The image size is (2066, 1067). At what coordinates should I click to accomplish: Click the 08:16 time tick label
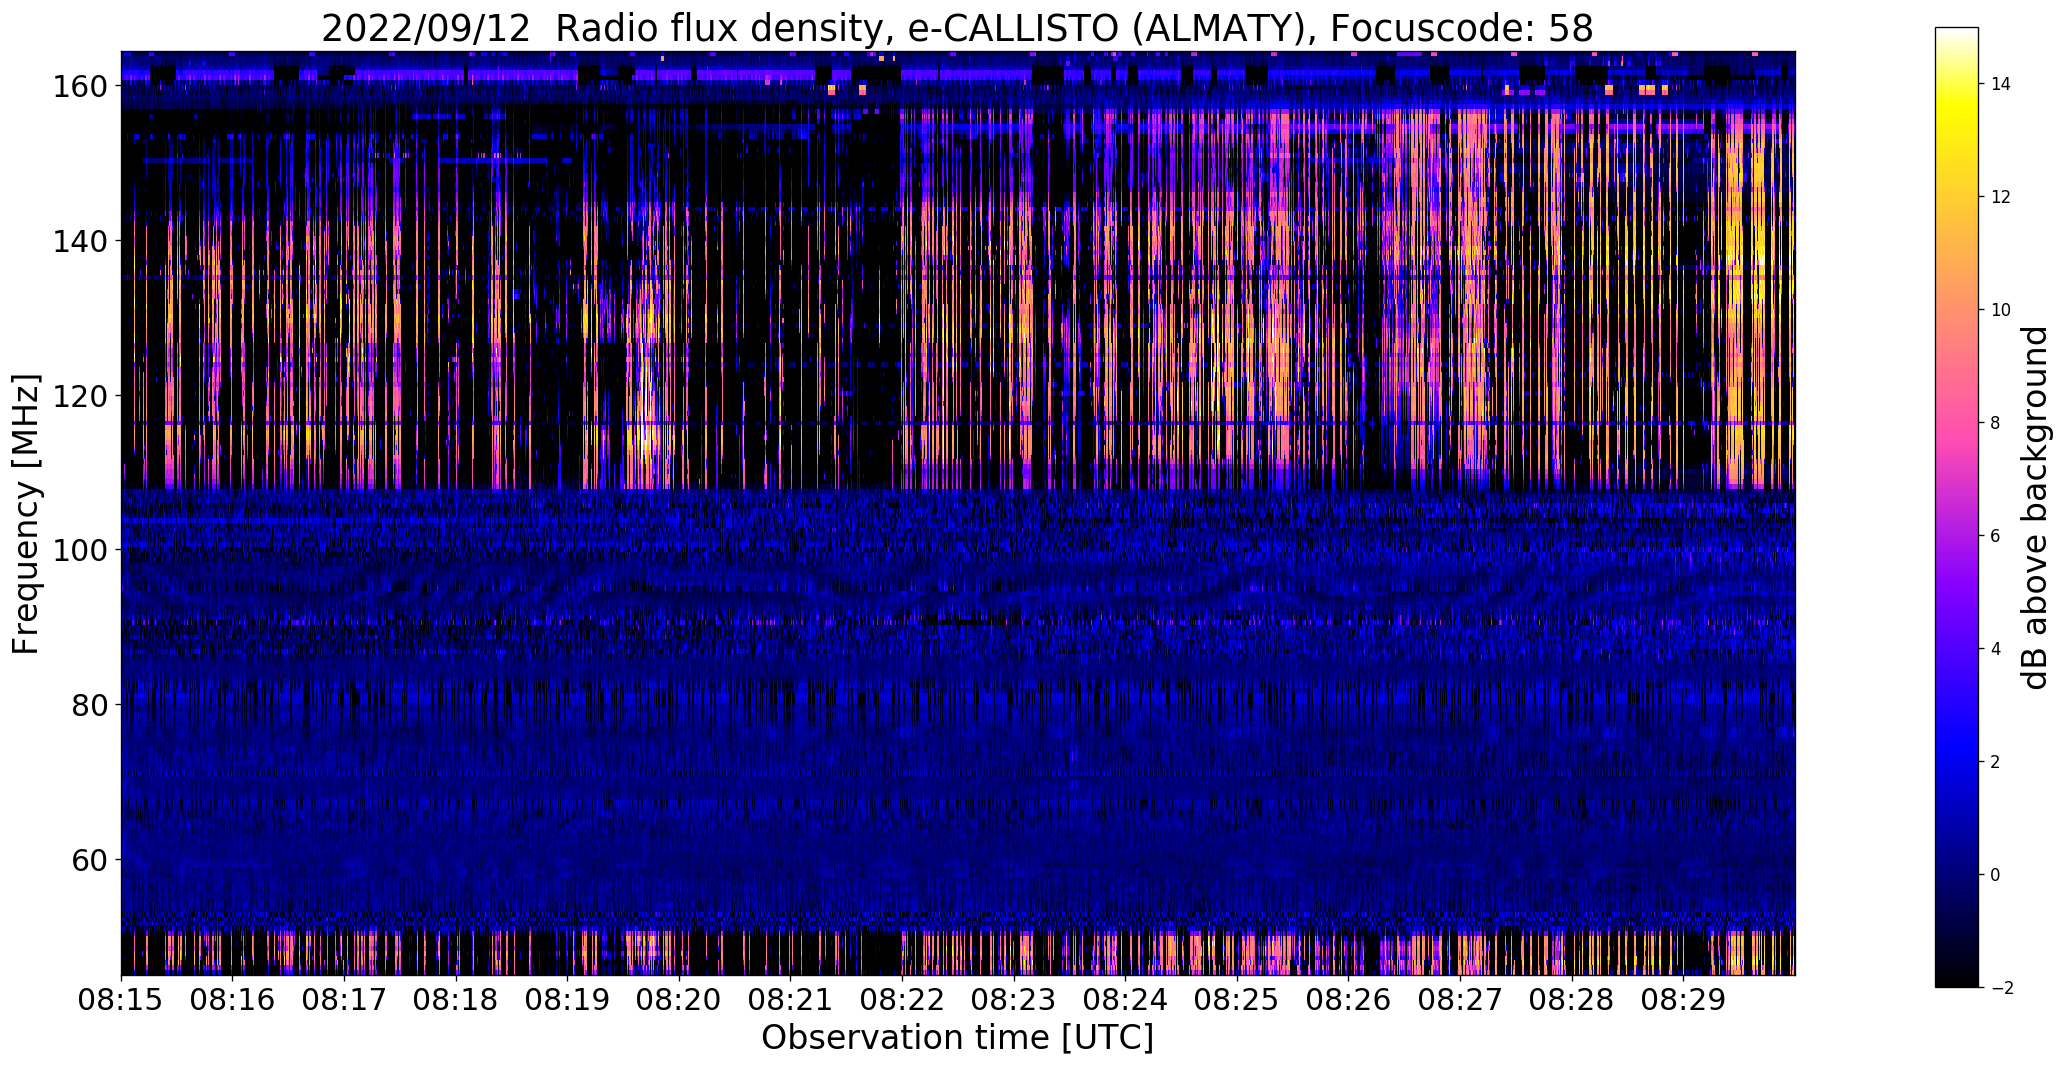click(x=233, y=999)
